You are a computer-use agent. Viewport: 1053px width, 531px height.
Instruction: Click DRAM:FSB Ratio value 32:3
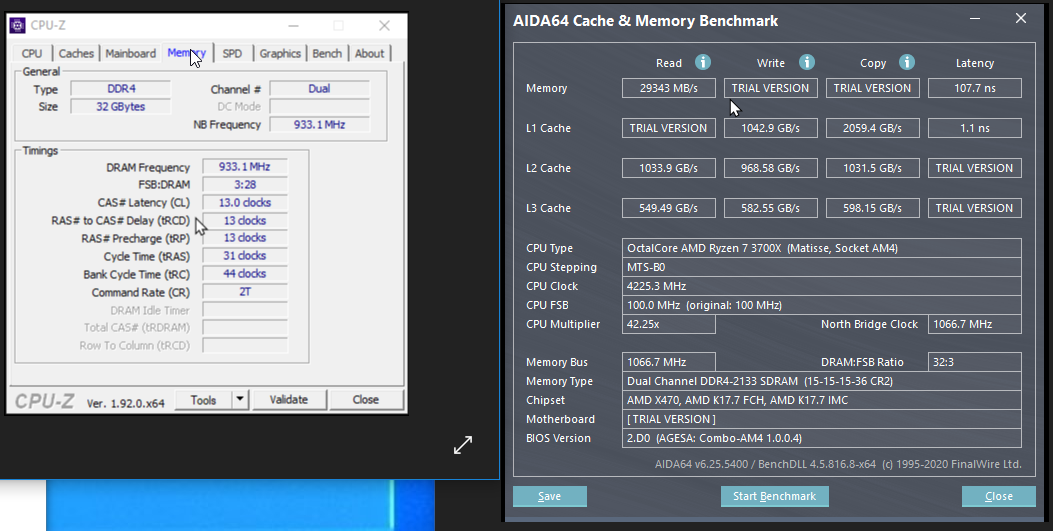(975, 362)
